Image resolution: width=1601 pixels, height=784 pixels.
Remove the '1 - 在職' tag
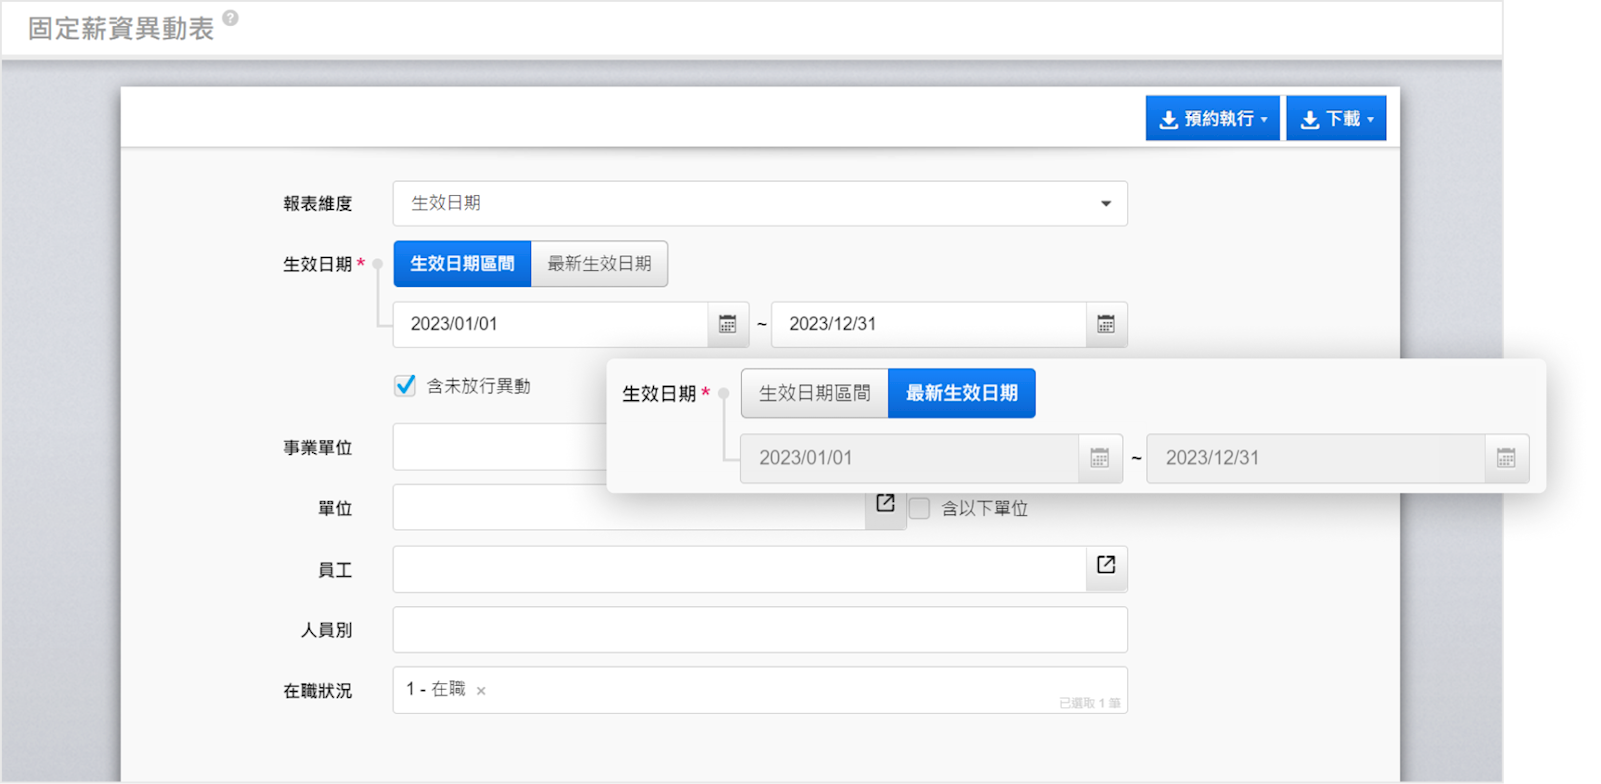(481, 691)
